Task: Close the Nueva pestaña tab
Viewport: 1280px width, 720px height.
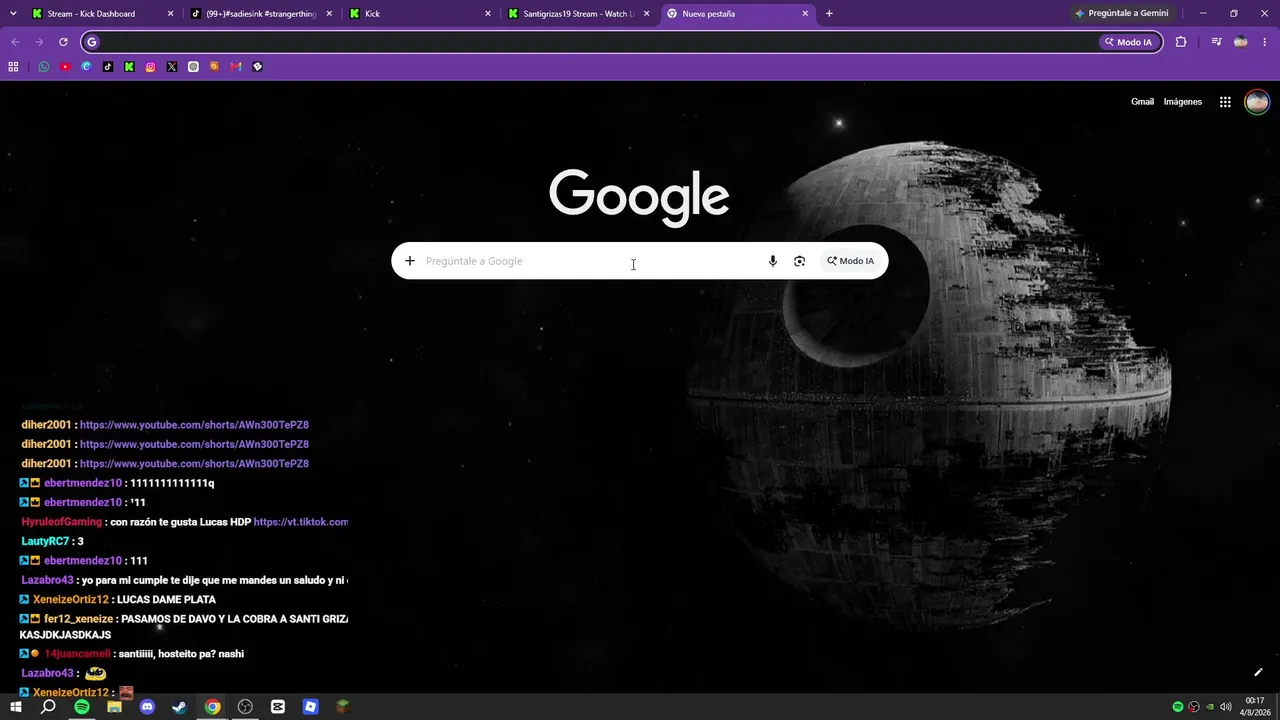Action: tap(805, 14)
